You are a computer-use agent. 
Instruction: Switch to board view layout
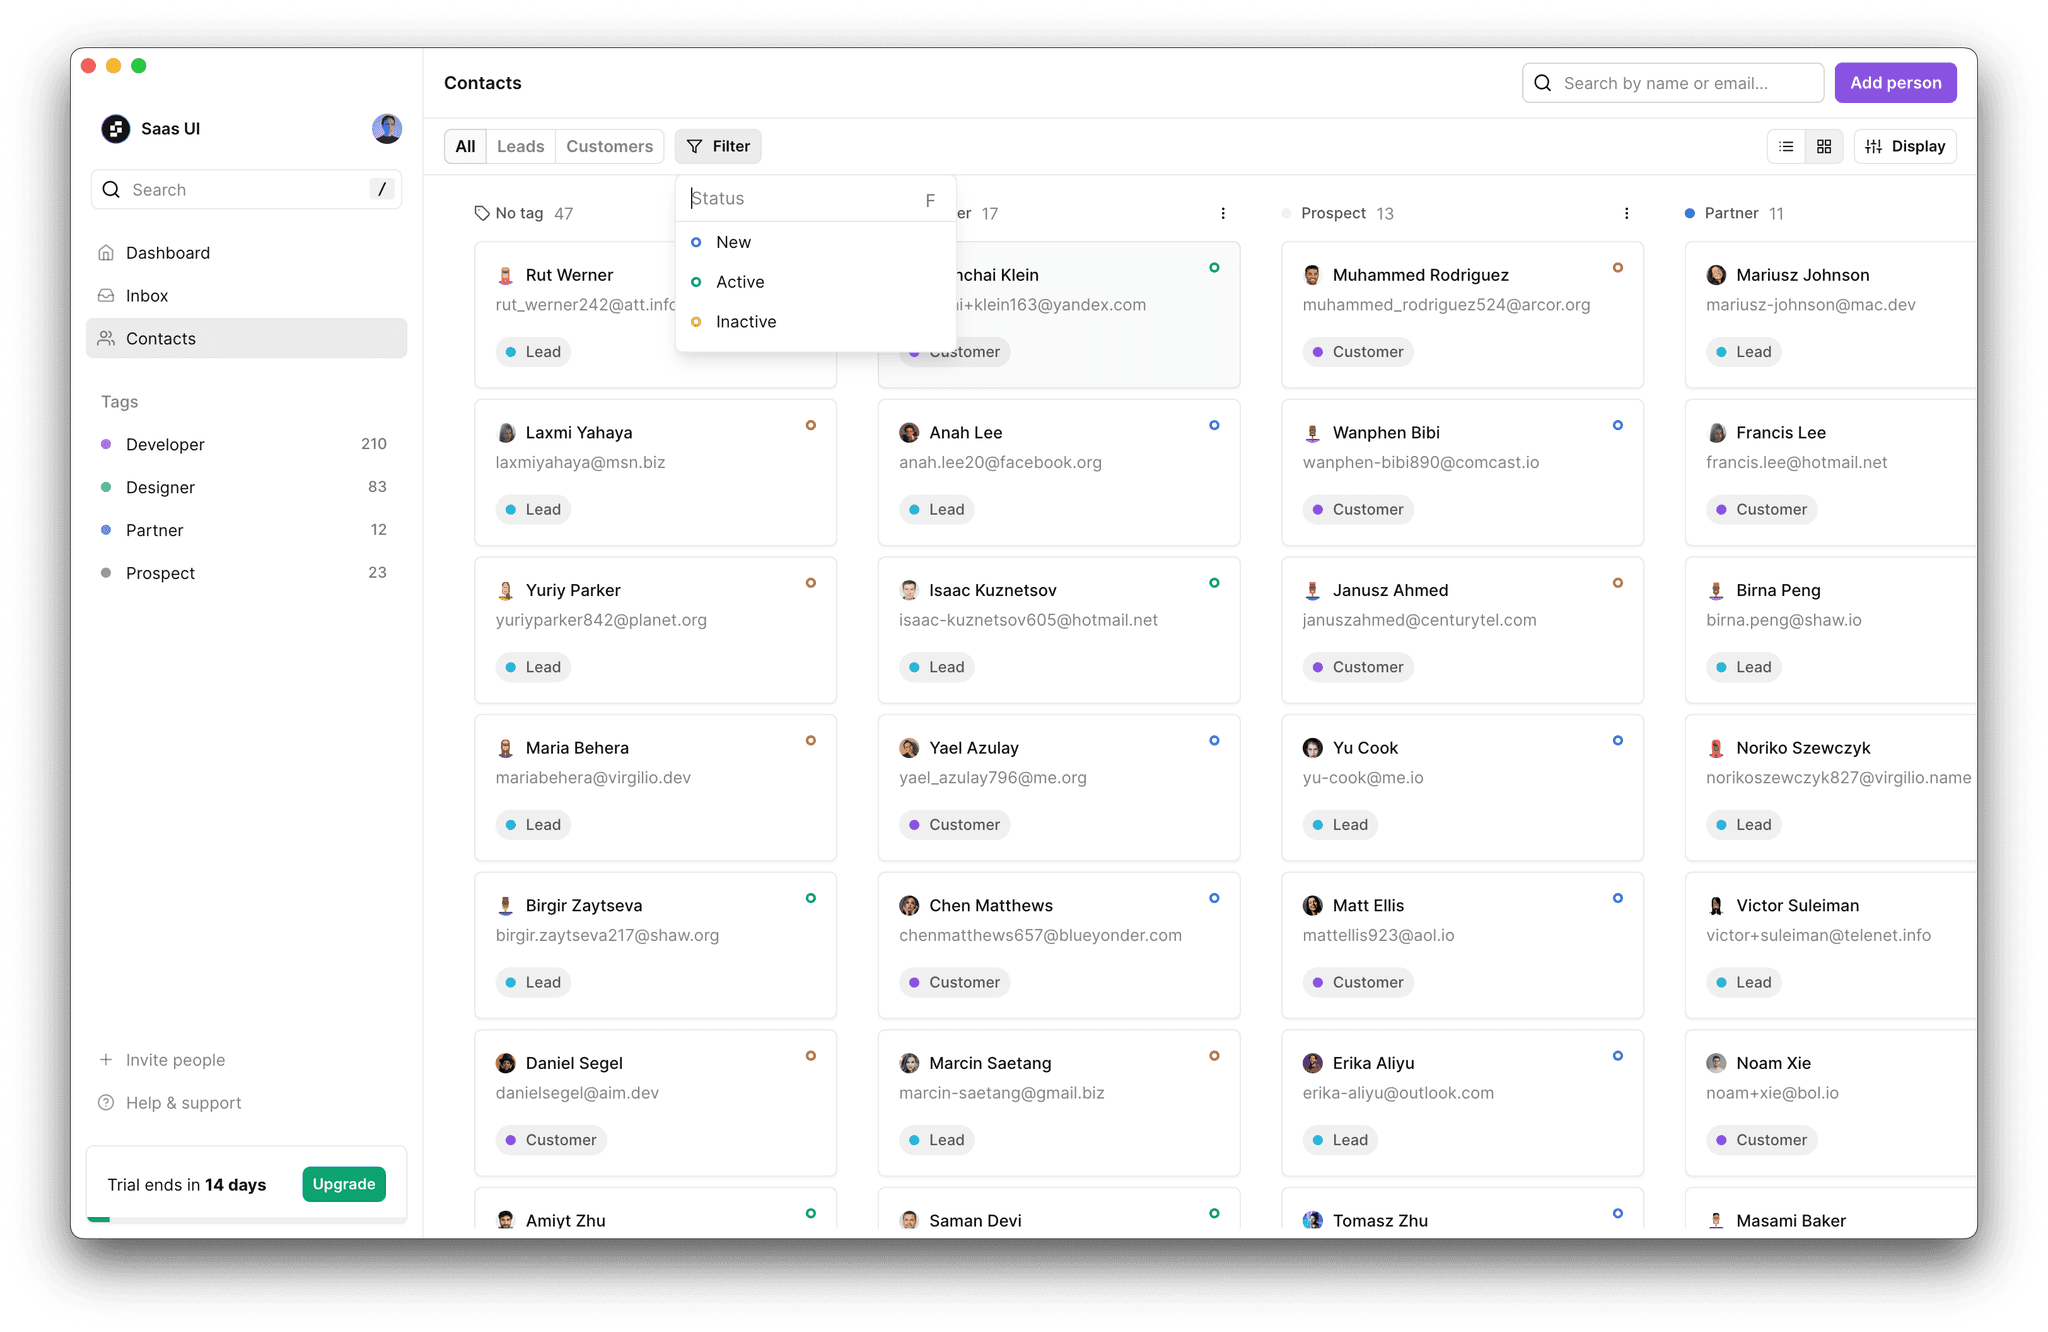(1823, 146)
